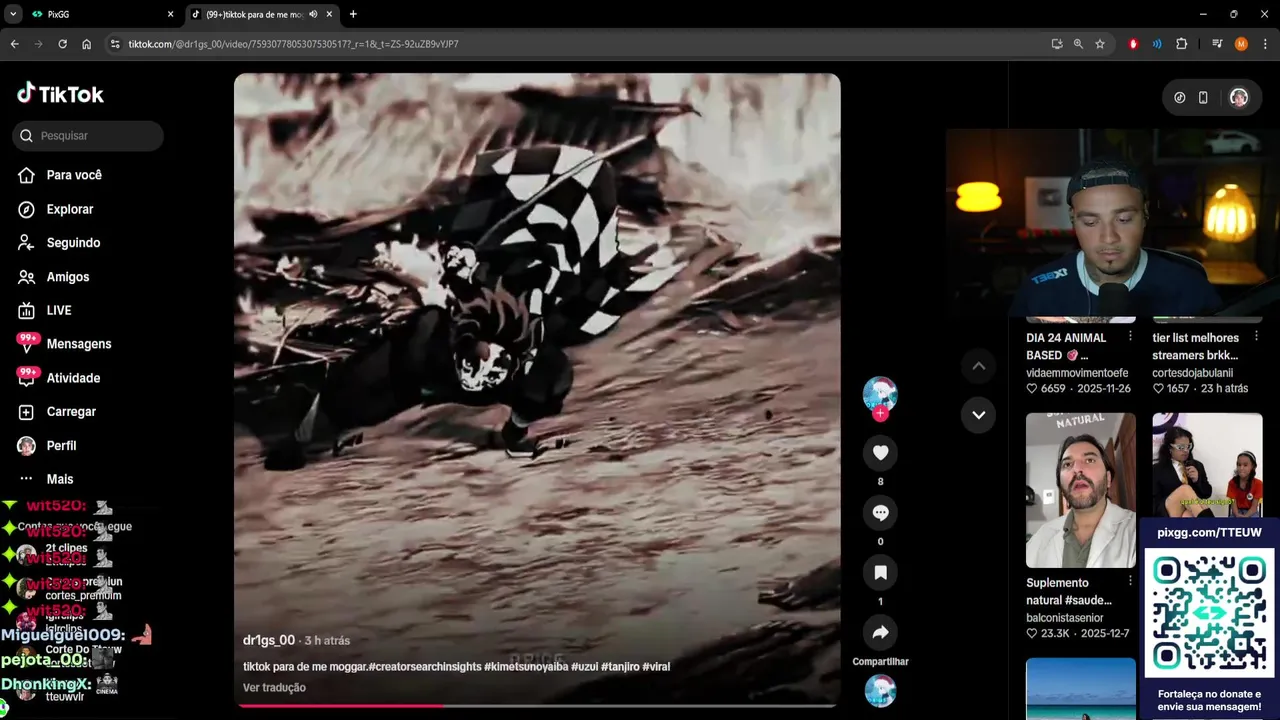Go back in the browser
Image resolution: width=1280 pixels, height=720 pixels.
coord(14,44)
